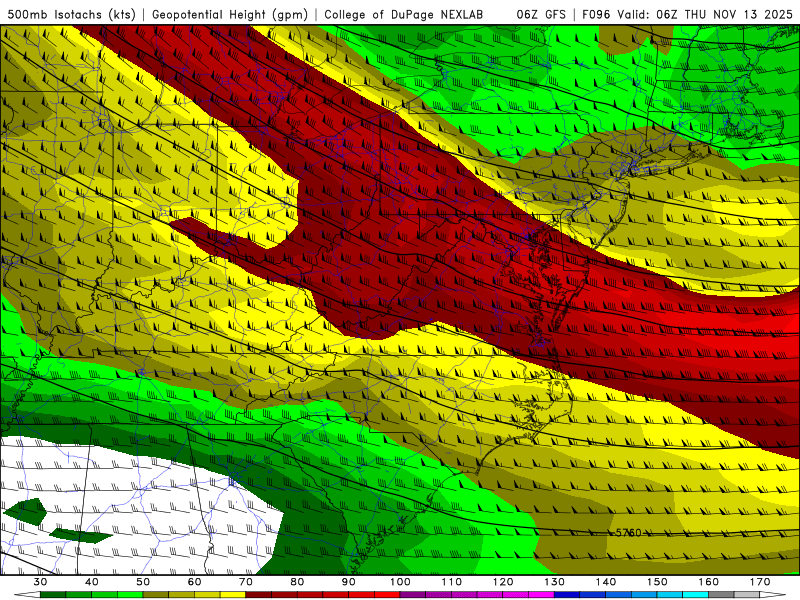Click the 140 value on the legend scale
Image resolution: width=800 pixels, height=600 pixels.
pyautogui.click(x=606, y=582)
